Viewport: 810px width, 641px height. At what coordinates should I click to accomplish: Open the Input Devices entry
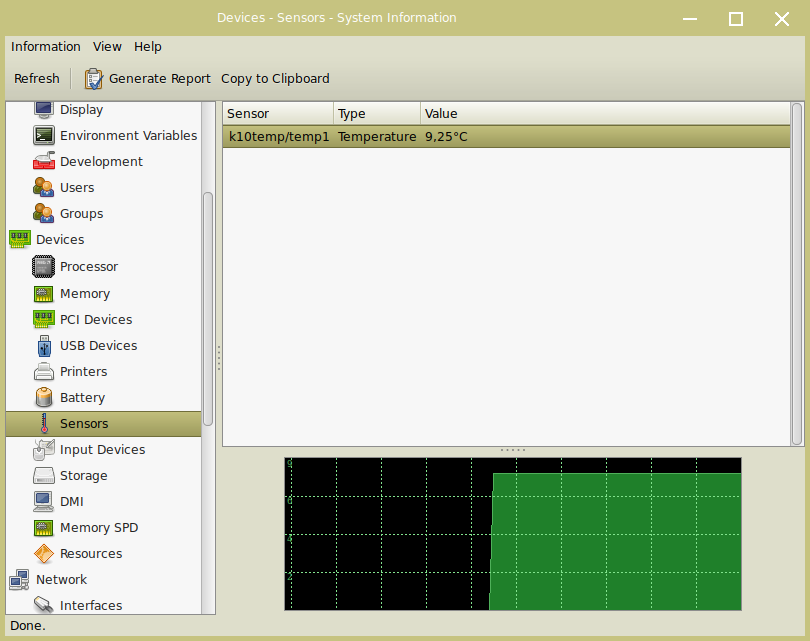(x=102, y=449)
